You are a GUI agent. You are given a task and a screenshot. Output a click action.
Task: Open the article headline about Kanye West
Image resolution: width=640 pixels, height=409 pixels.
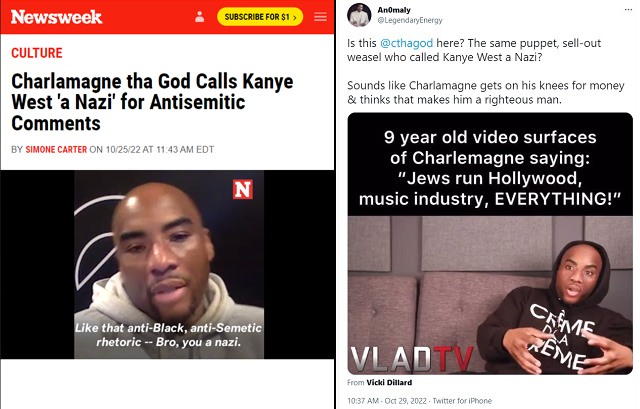click(x=152, y=102)
